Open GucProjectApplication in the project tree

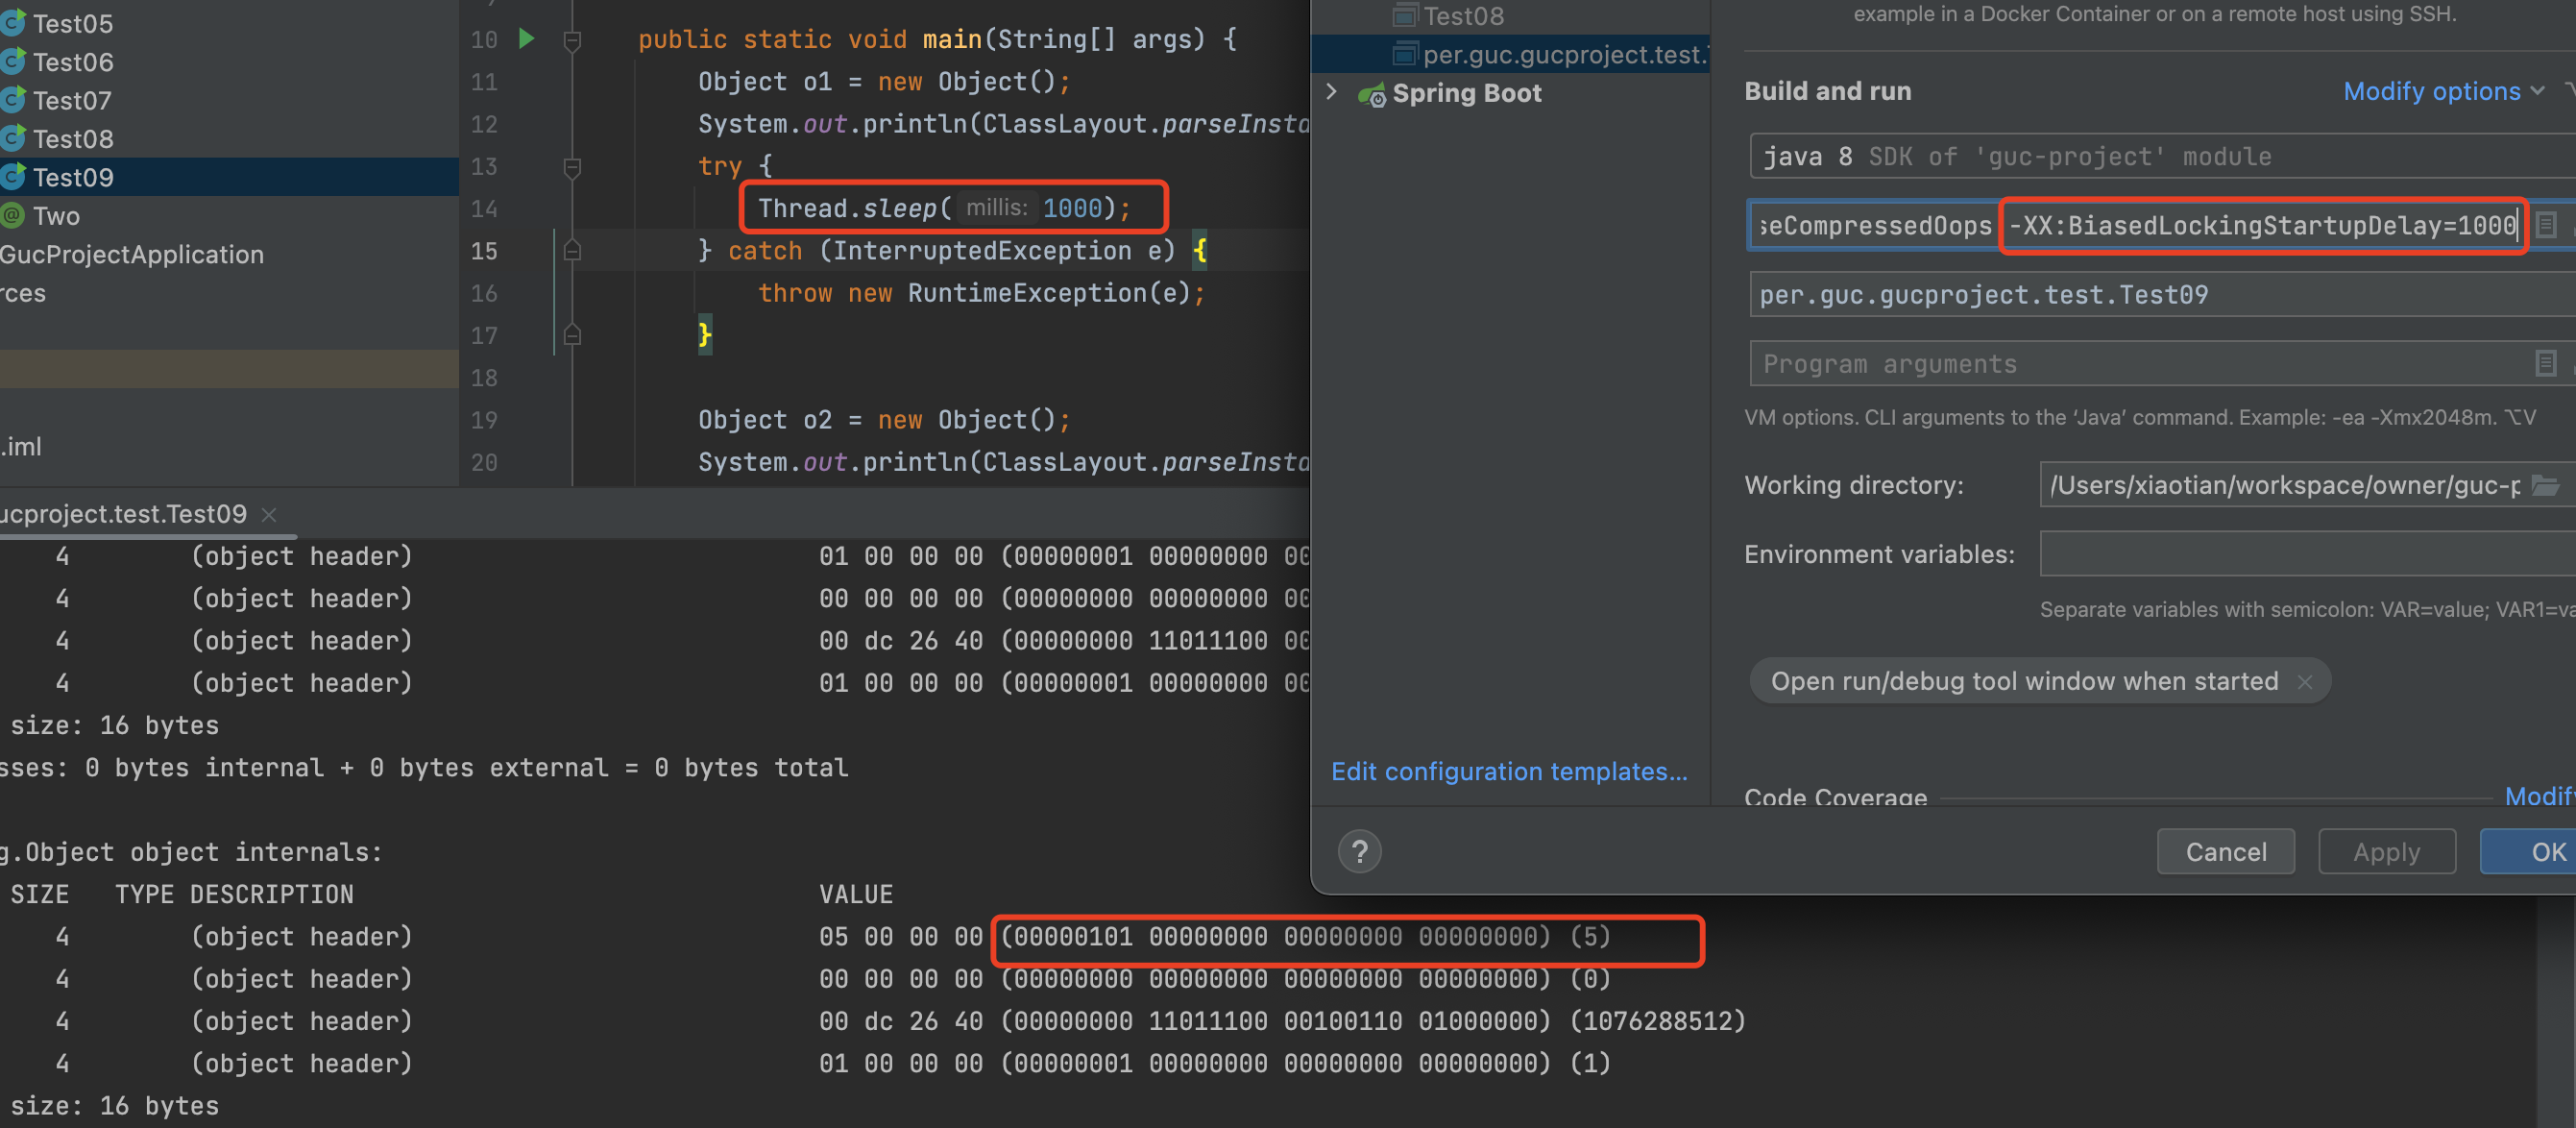pos(132,255)
